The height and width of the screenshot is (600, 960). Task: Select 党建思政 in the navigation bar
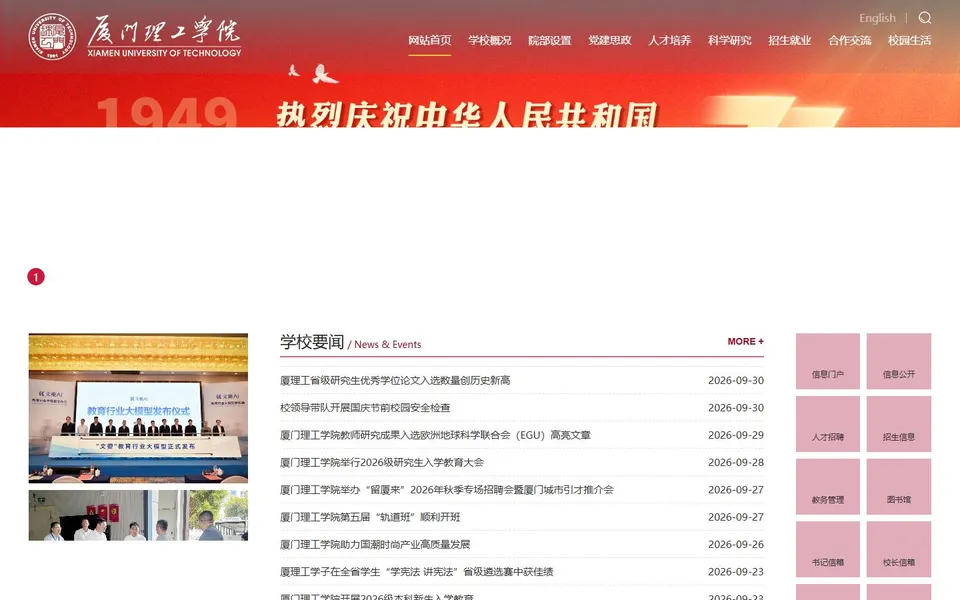(x=610, y=40)
